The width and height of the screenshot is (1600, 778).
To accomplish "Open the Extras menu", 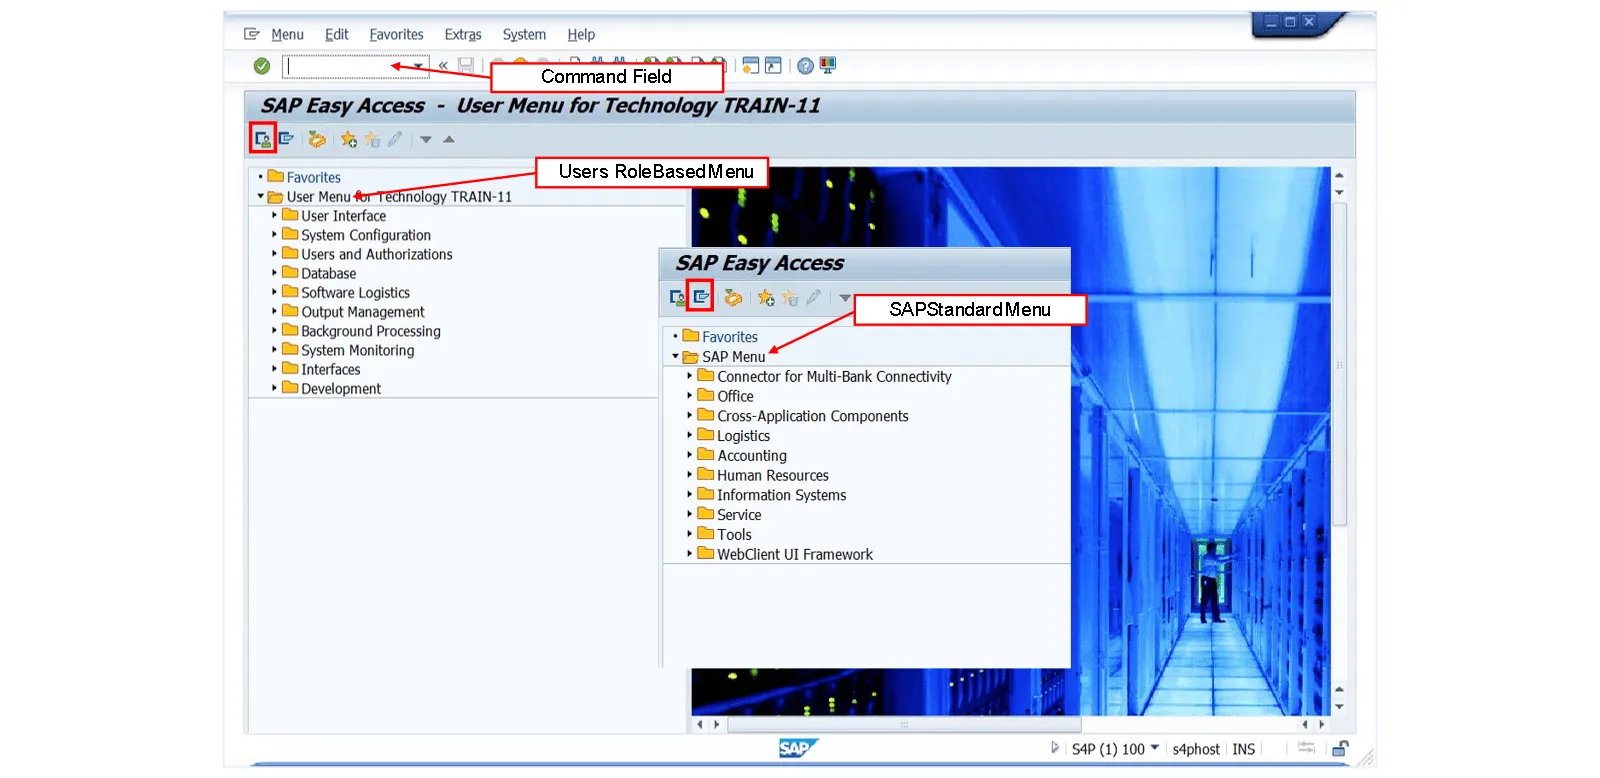I will [x=463, y=34].
